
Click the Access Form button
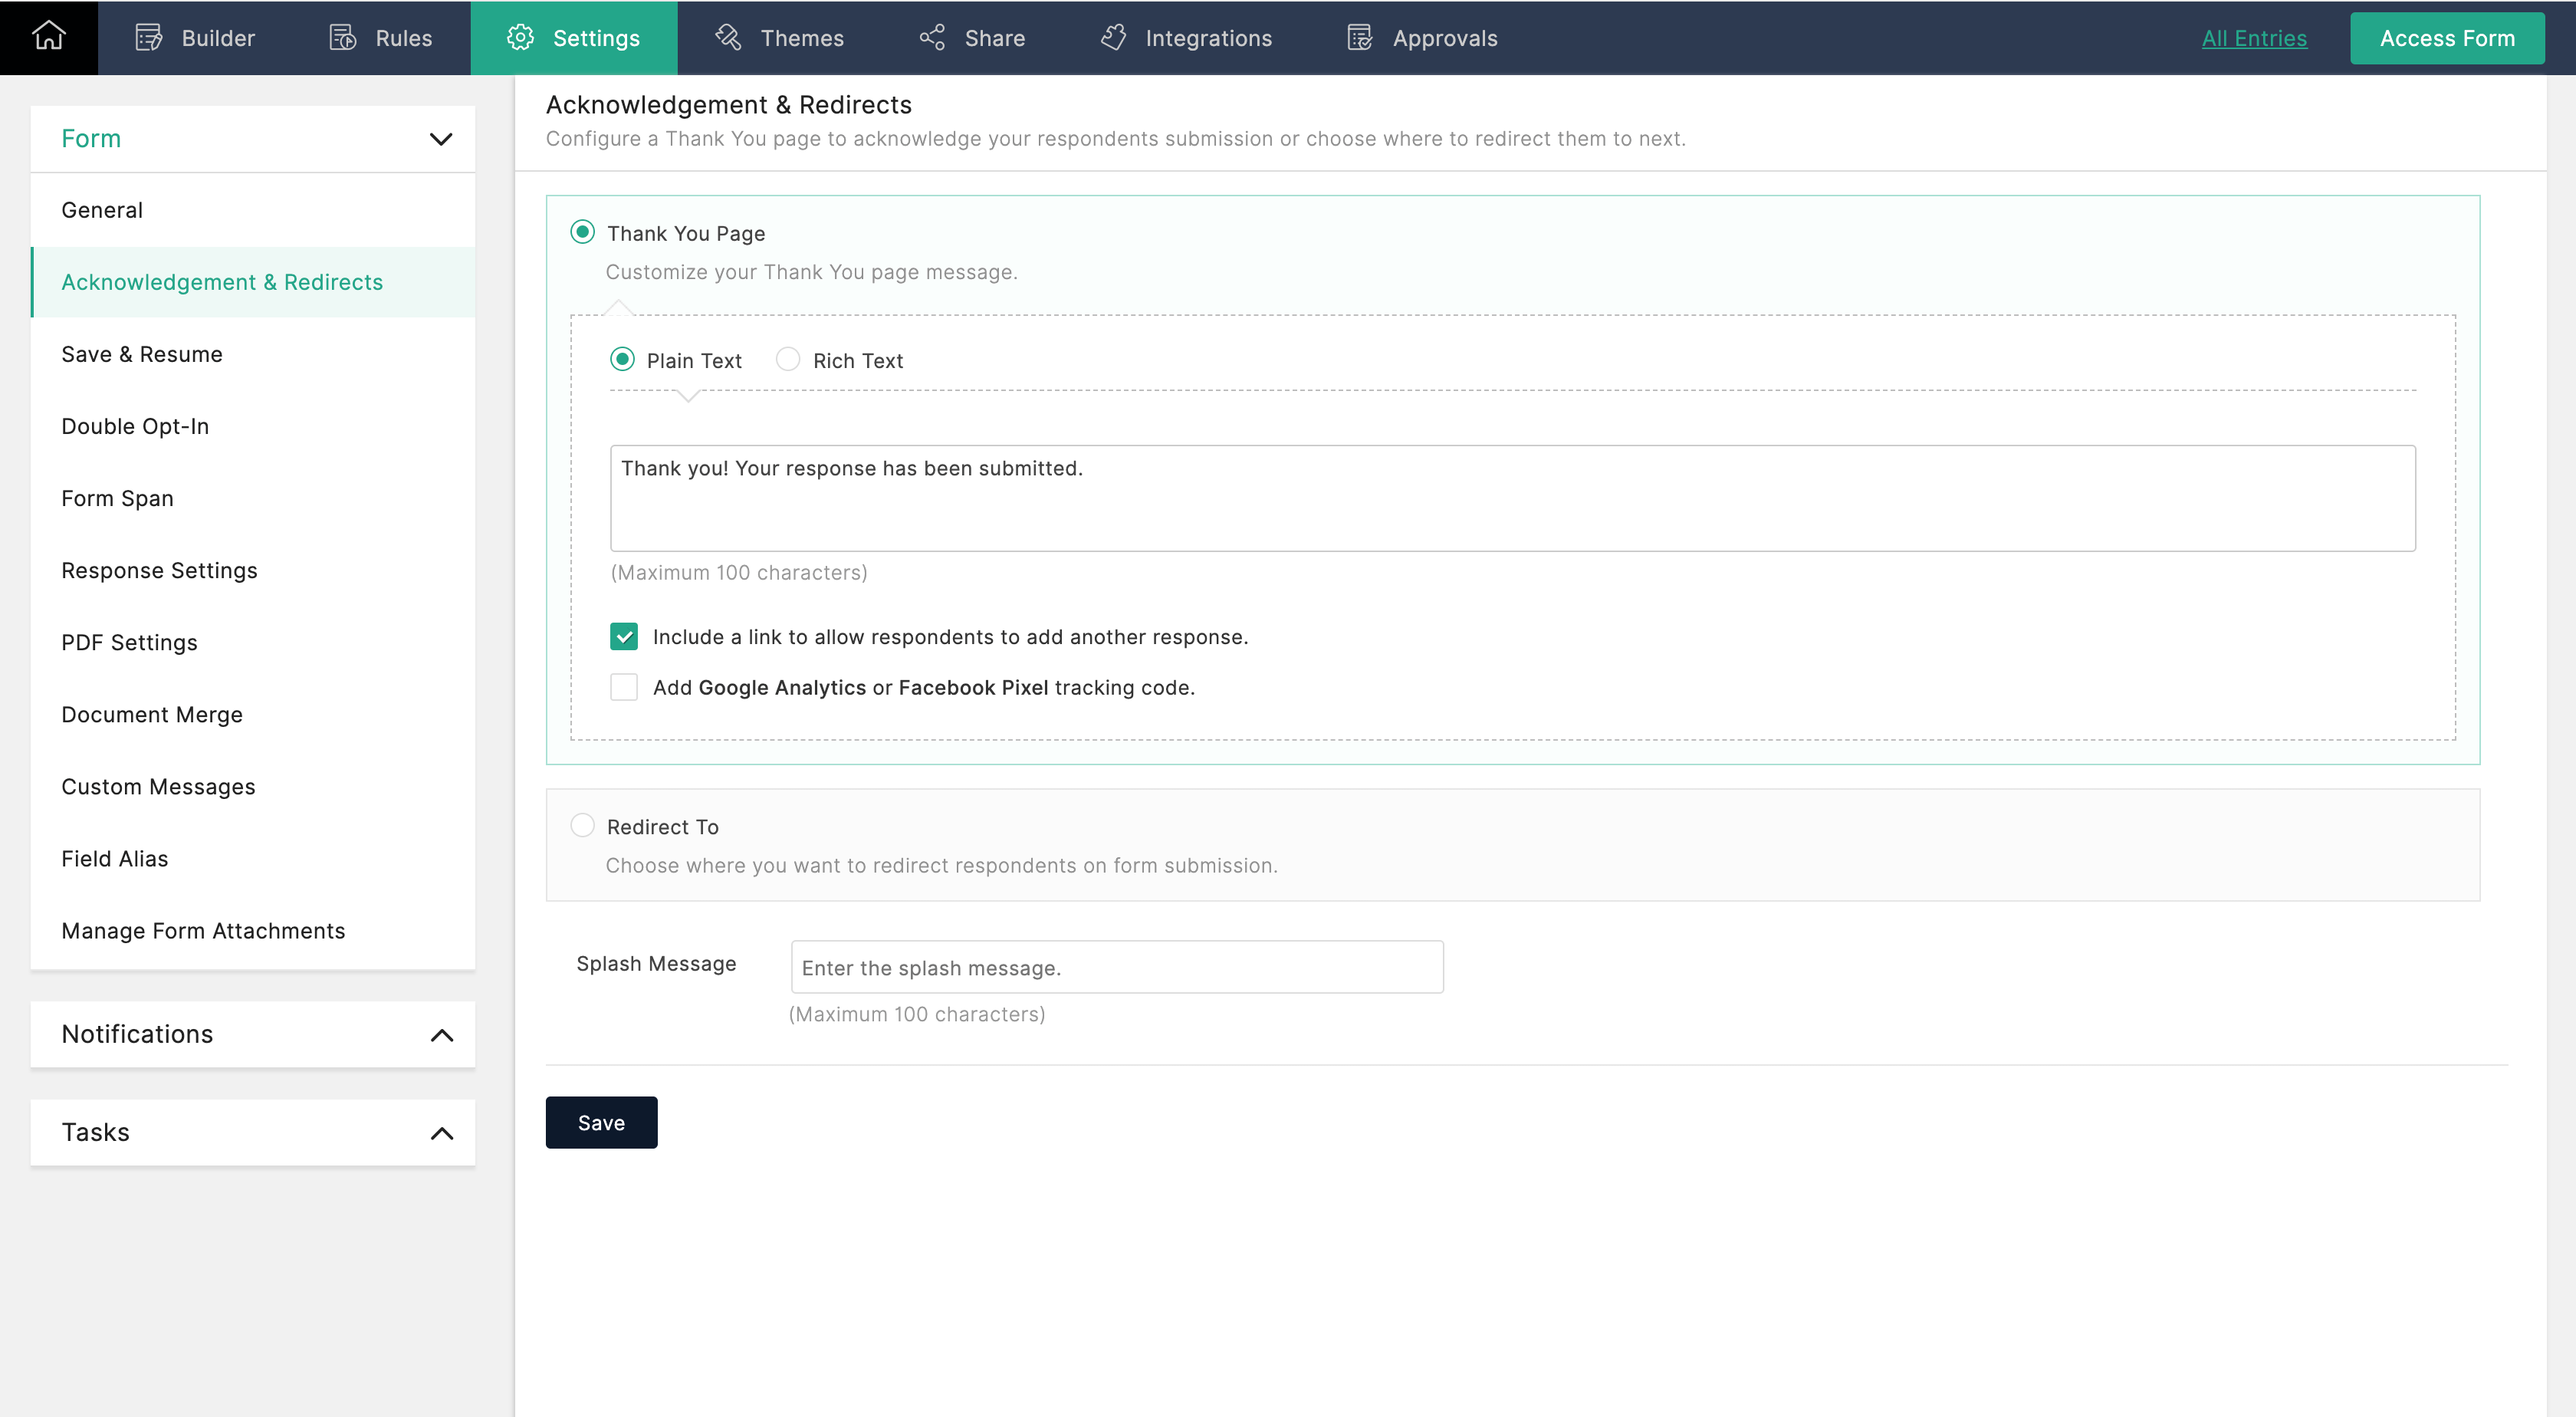click(x=2446, y=38)
